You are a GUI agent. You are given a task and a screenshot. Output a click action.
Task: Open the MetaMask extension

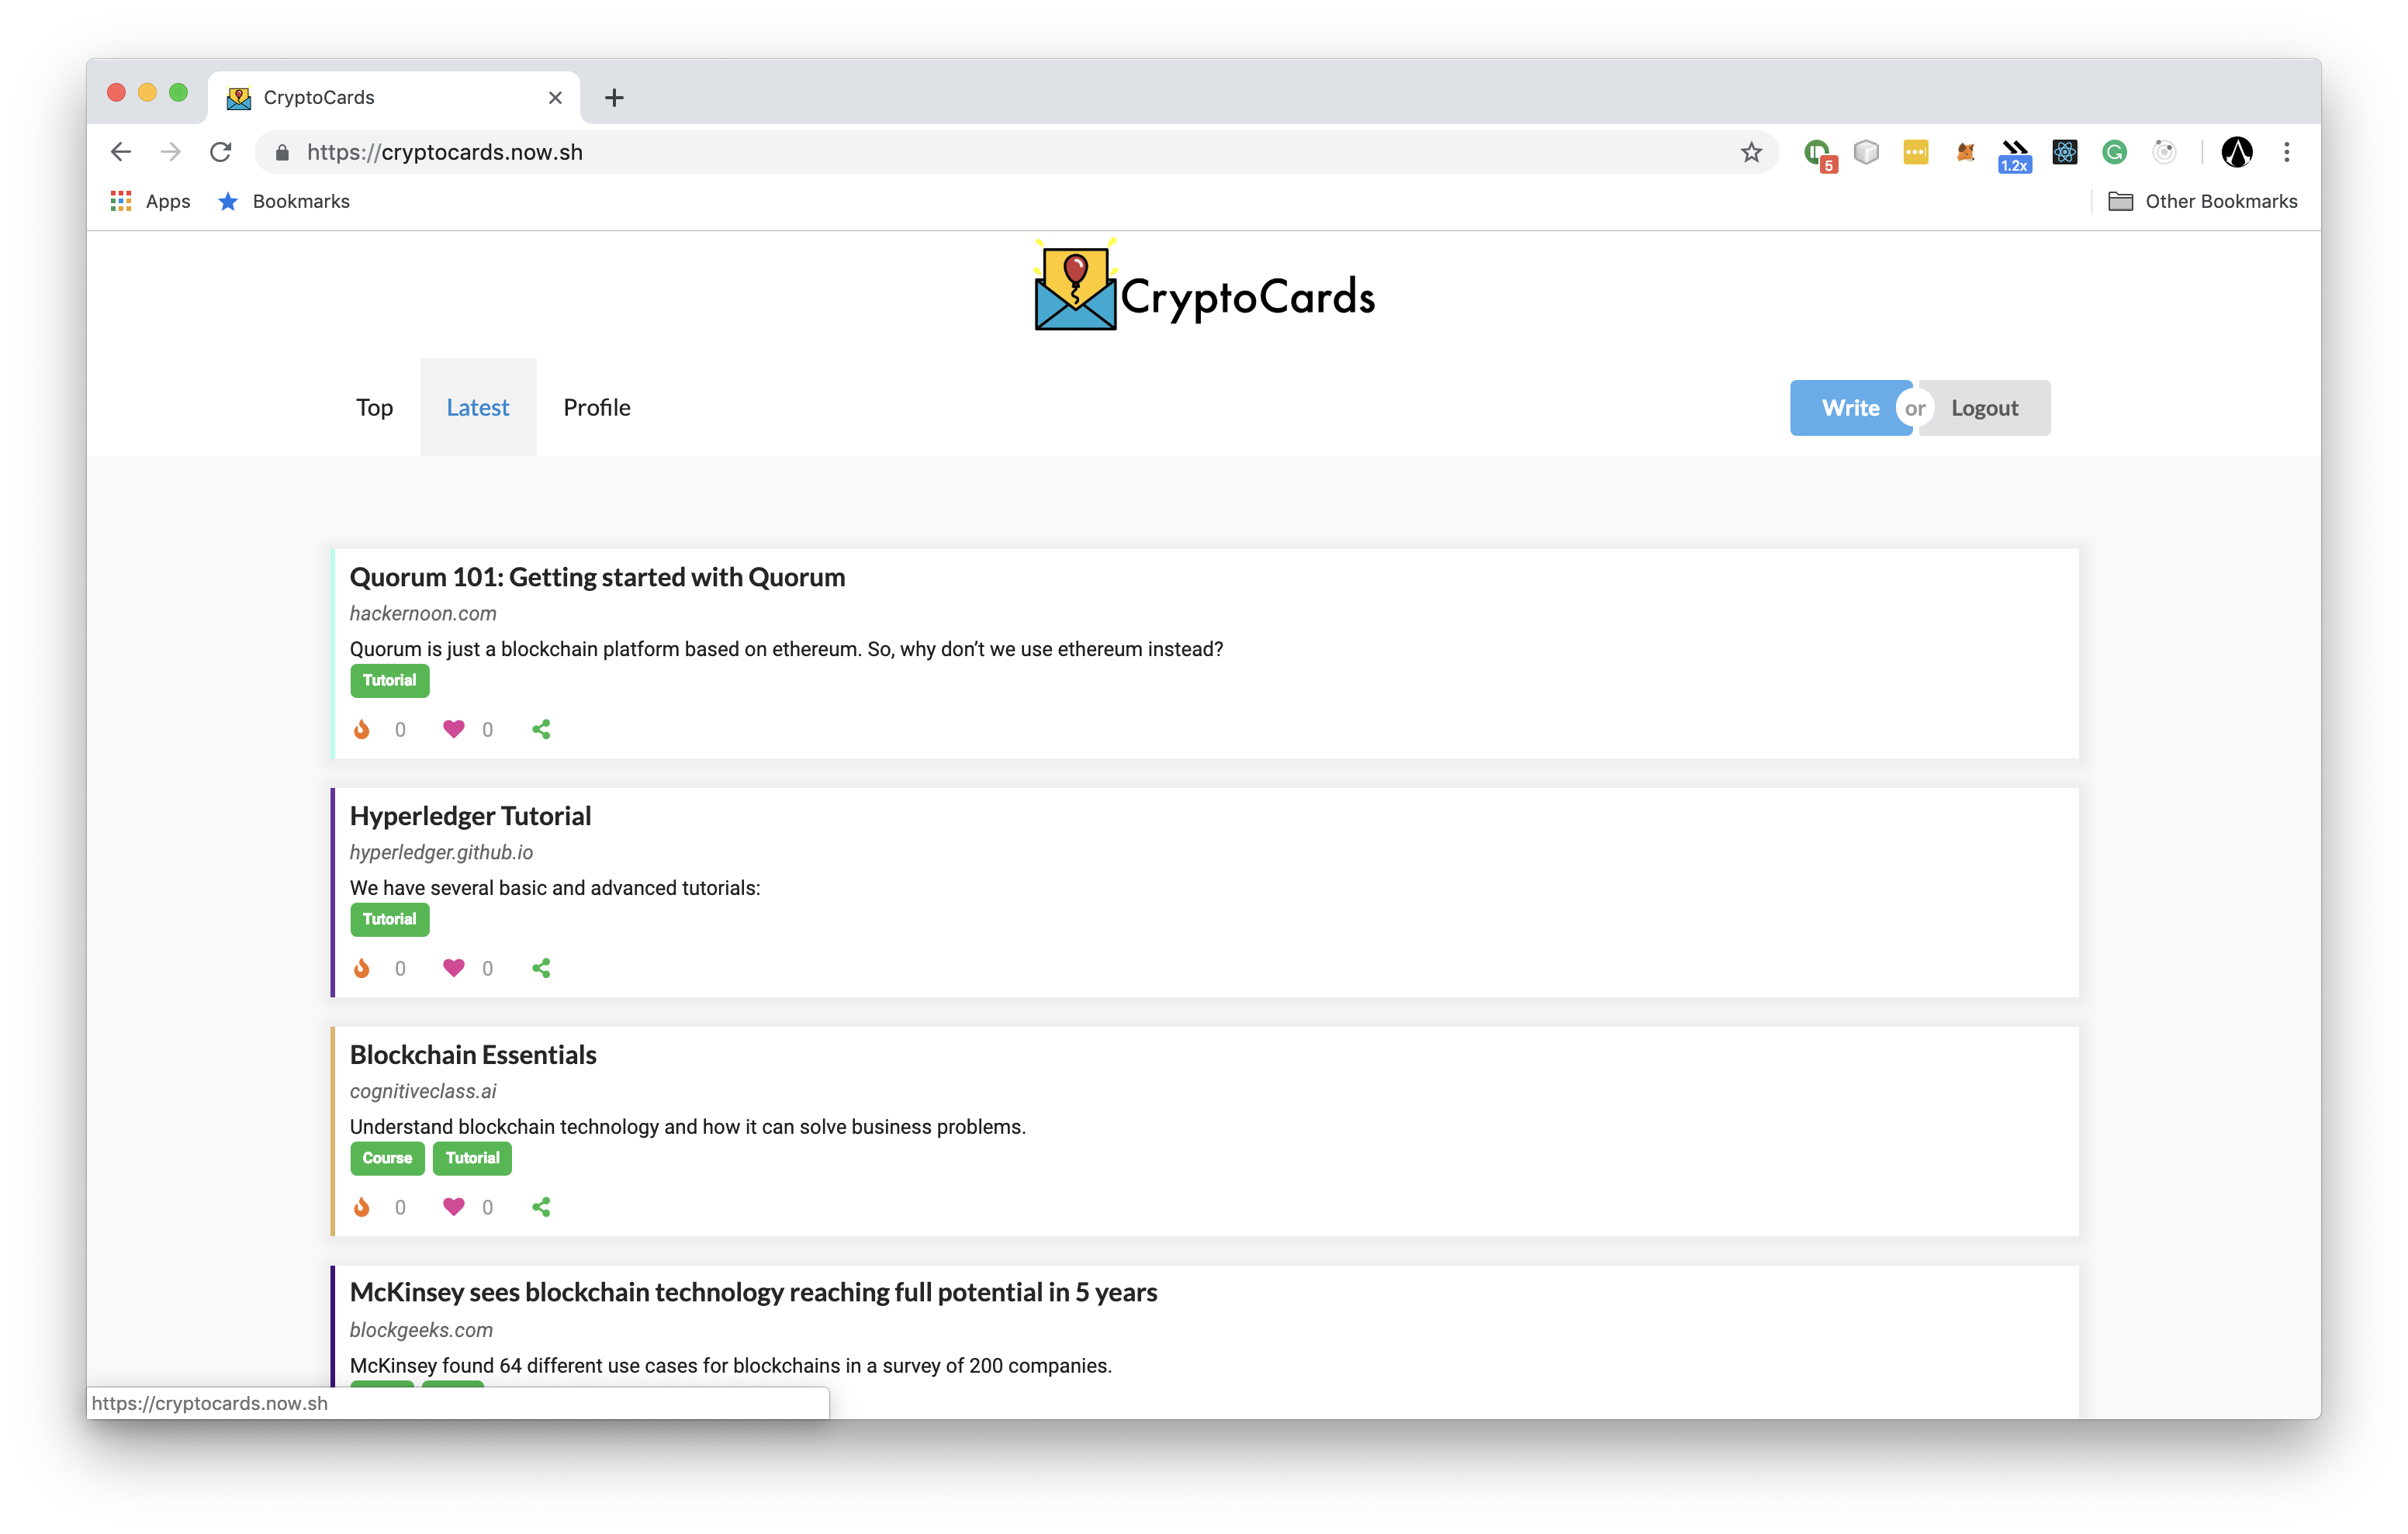tap(1965, 152)
